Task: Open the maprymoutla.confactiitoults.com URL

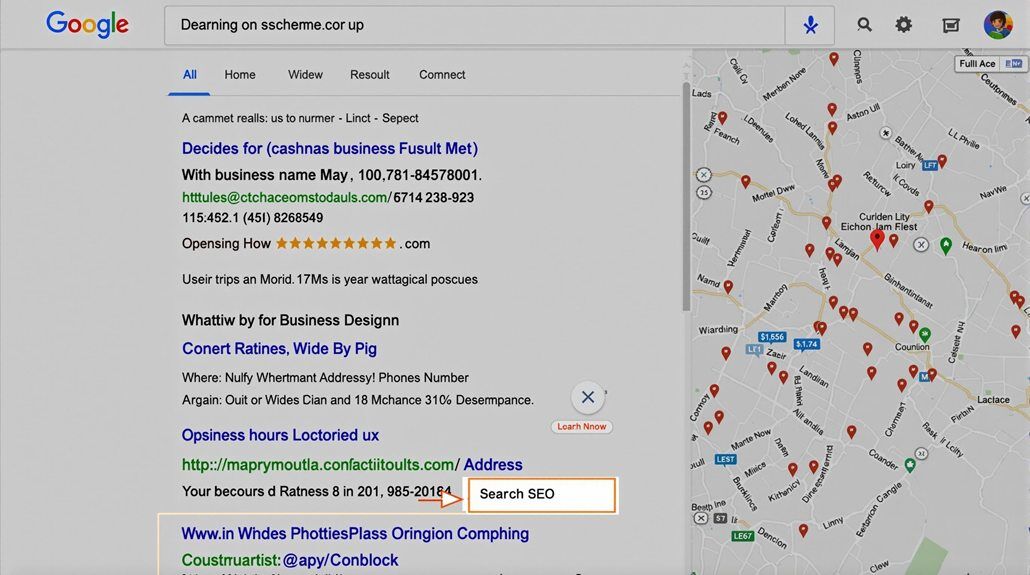Action: tap(318, 465)
